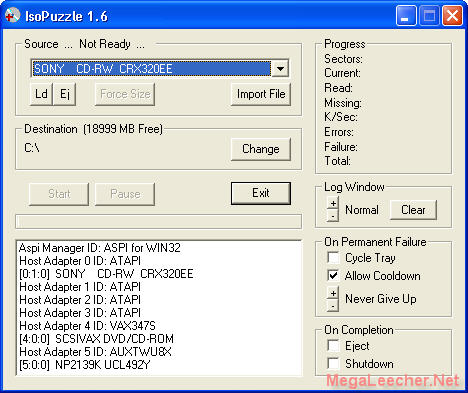Click log line 'Host Adapter 0 ID: ATAPI'
Viewport: 468px width, 393px height.
click(x=80, y=261)
